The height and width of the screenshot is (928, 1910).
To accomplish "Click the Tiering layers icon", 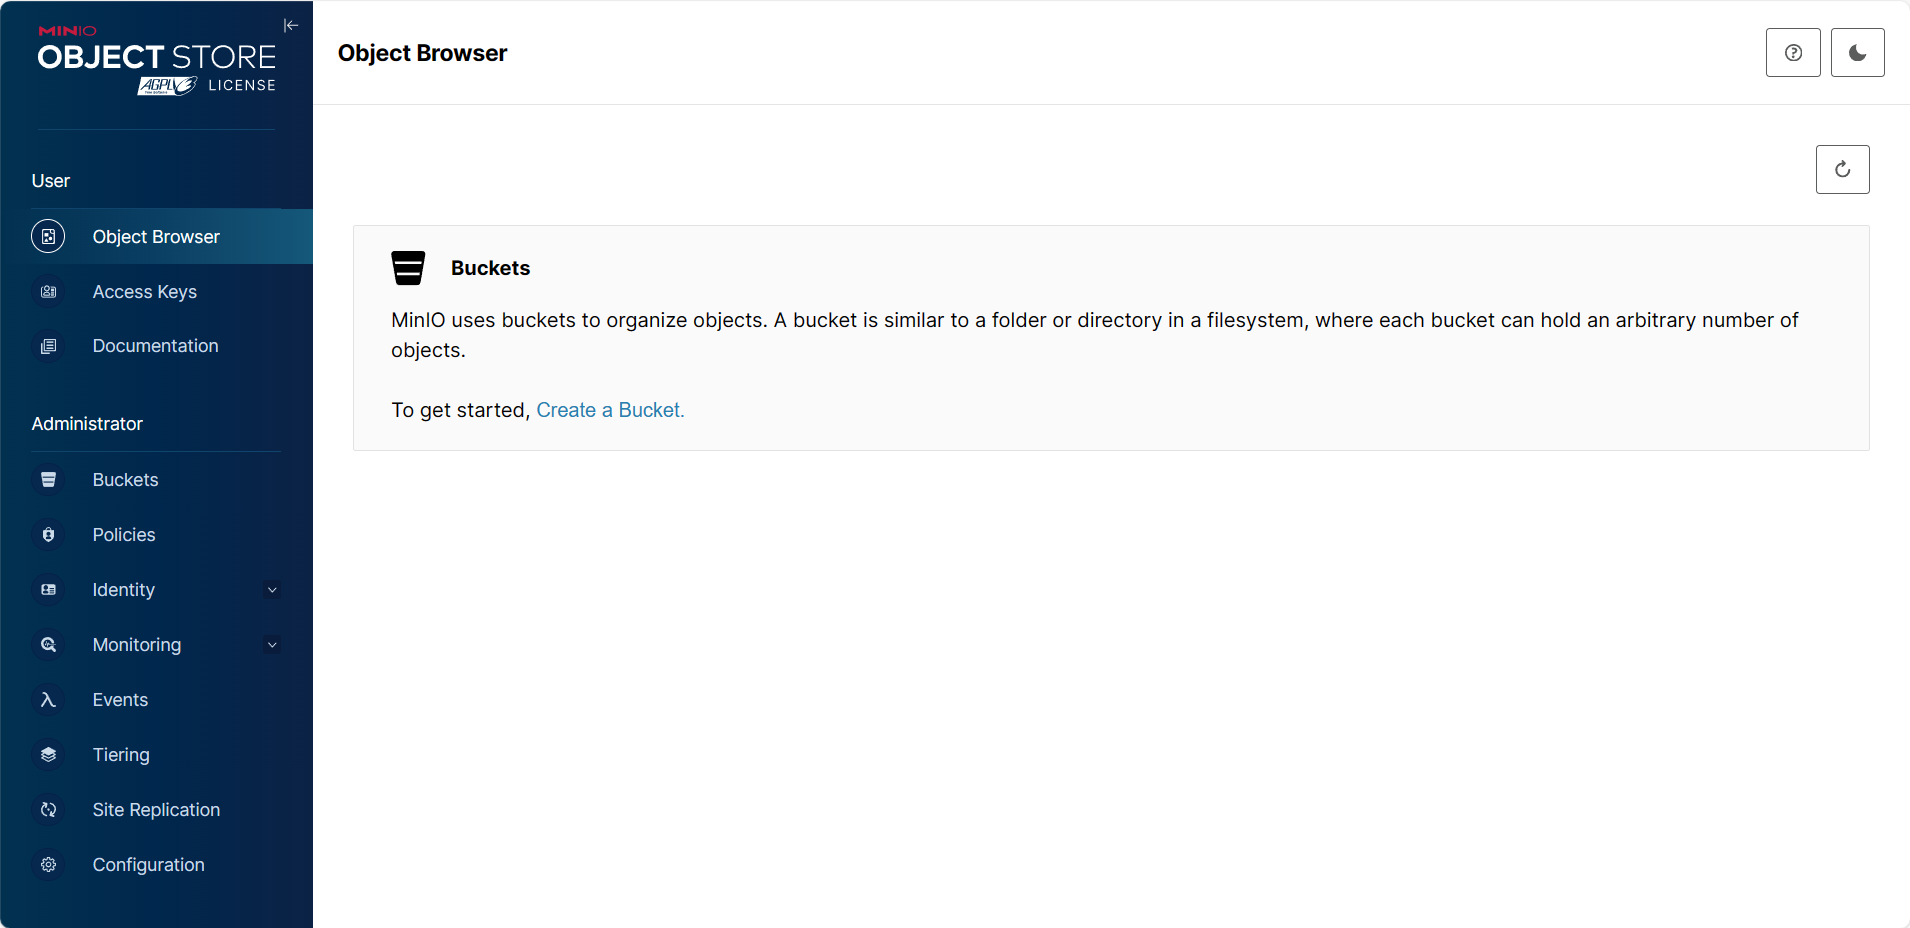I will pos(48,755).
